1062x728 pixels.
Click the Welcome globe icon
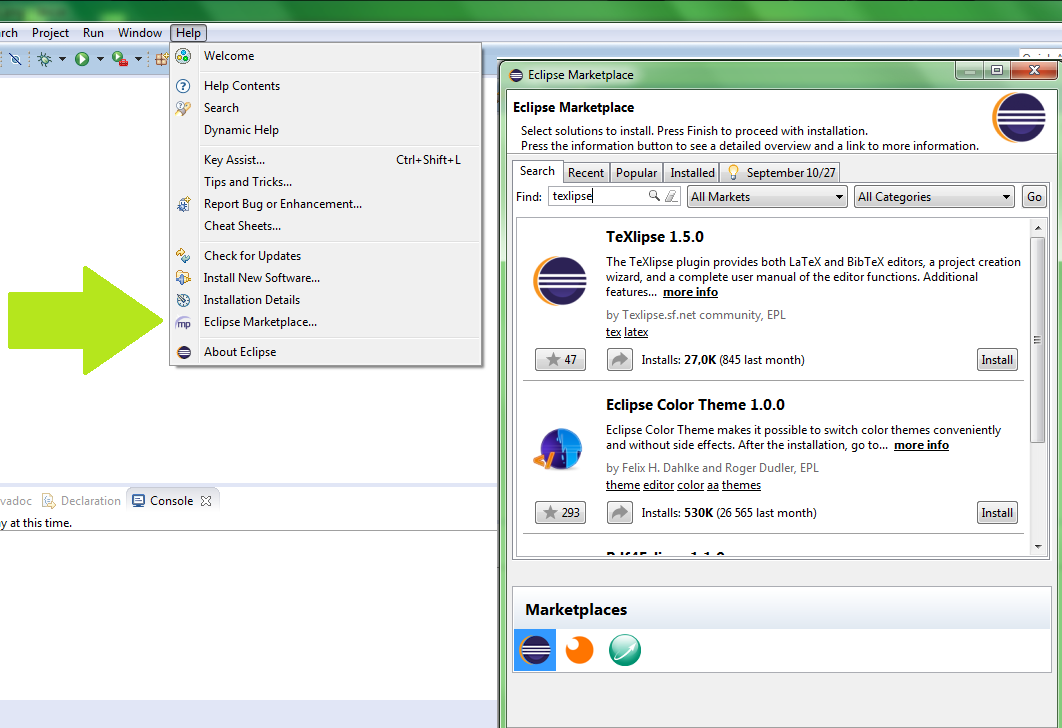(183, 56)
